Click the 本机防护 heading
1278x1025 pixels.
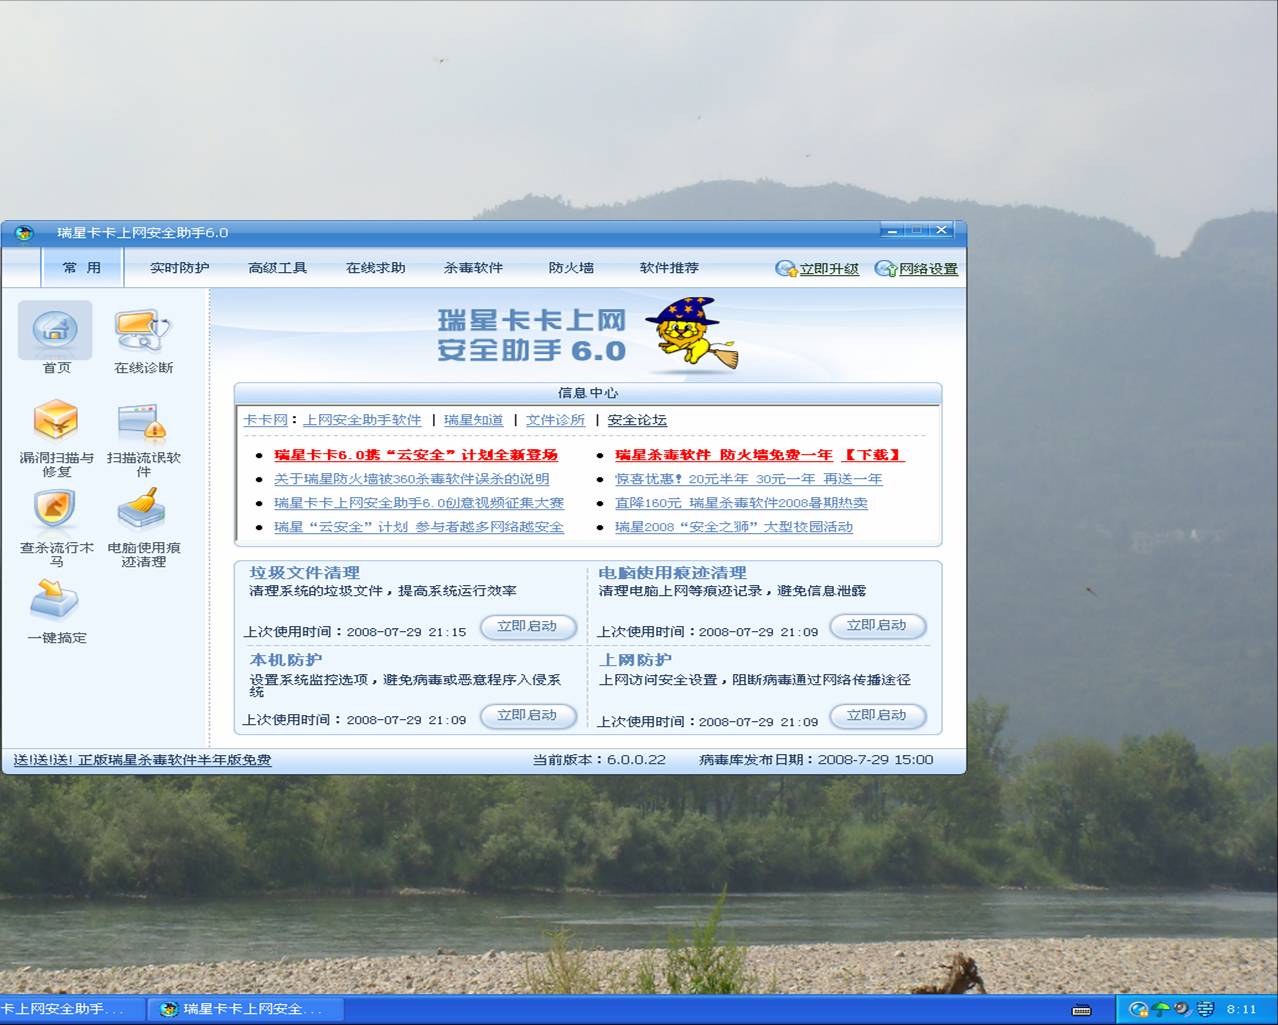tap(286, 660)
